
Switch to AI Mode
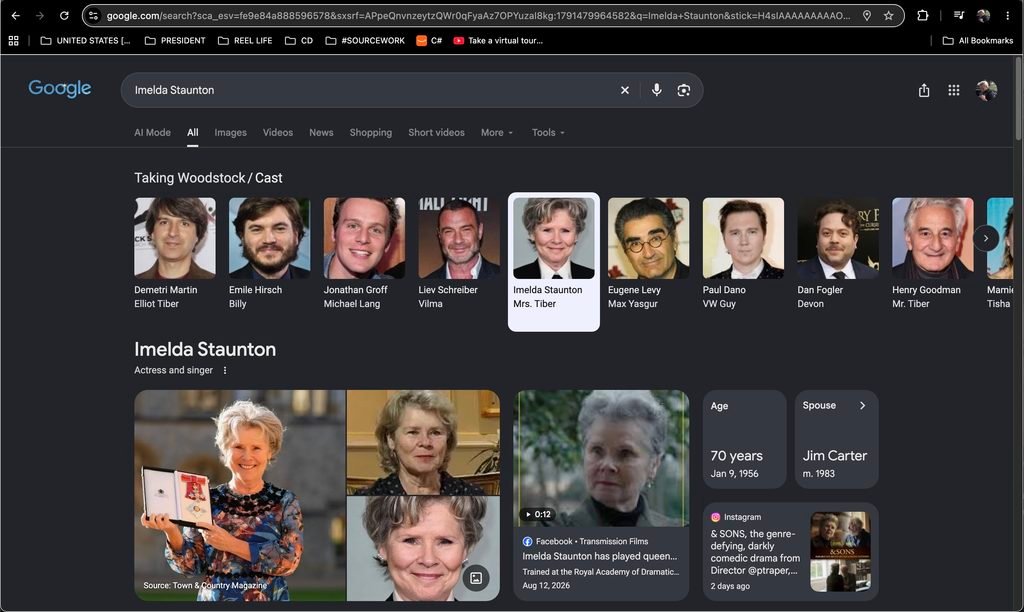click(x=152, y=133)
